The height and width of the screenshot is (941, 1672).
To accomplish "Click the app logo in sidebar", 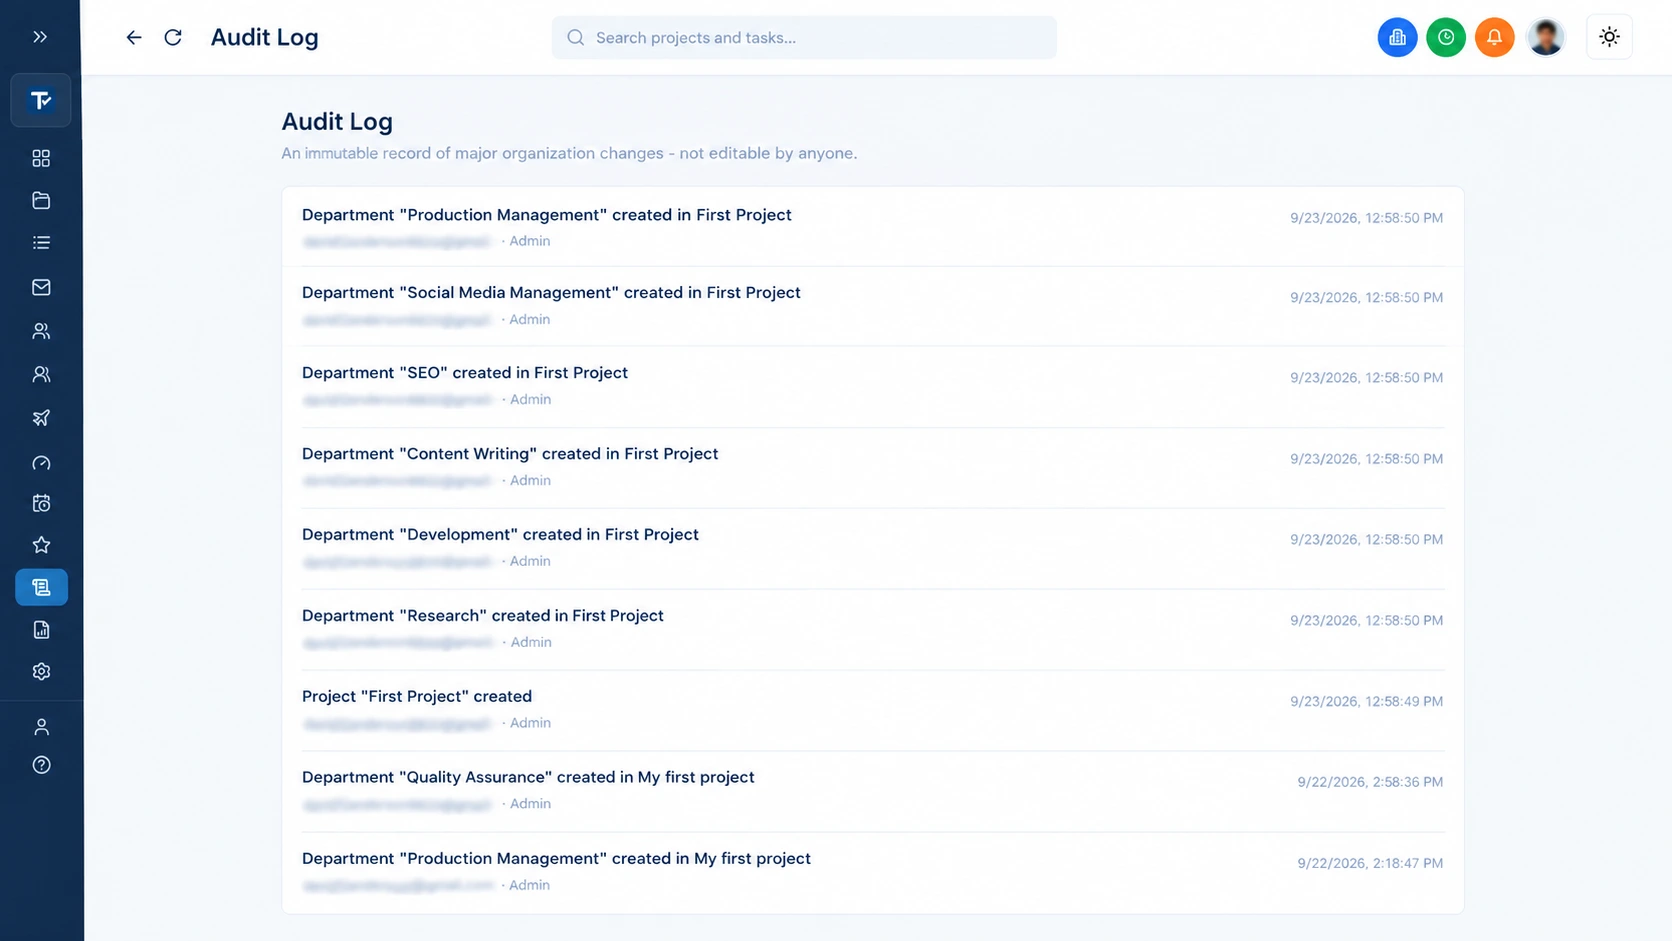I will pos(41,100).
